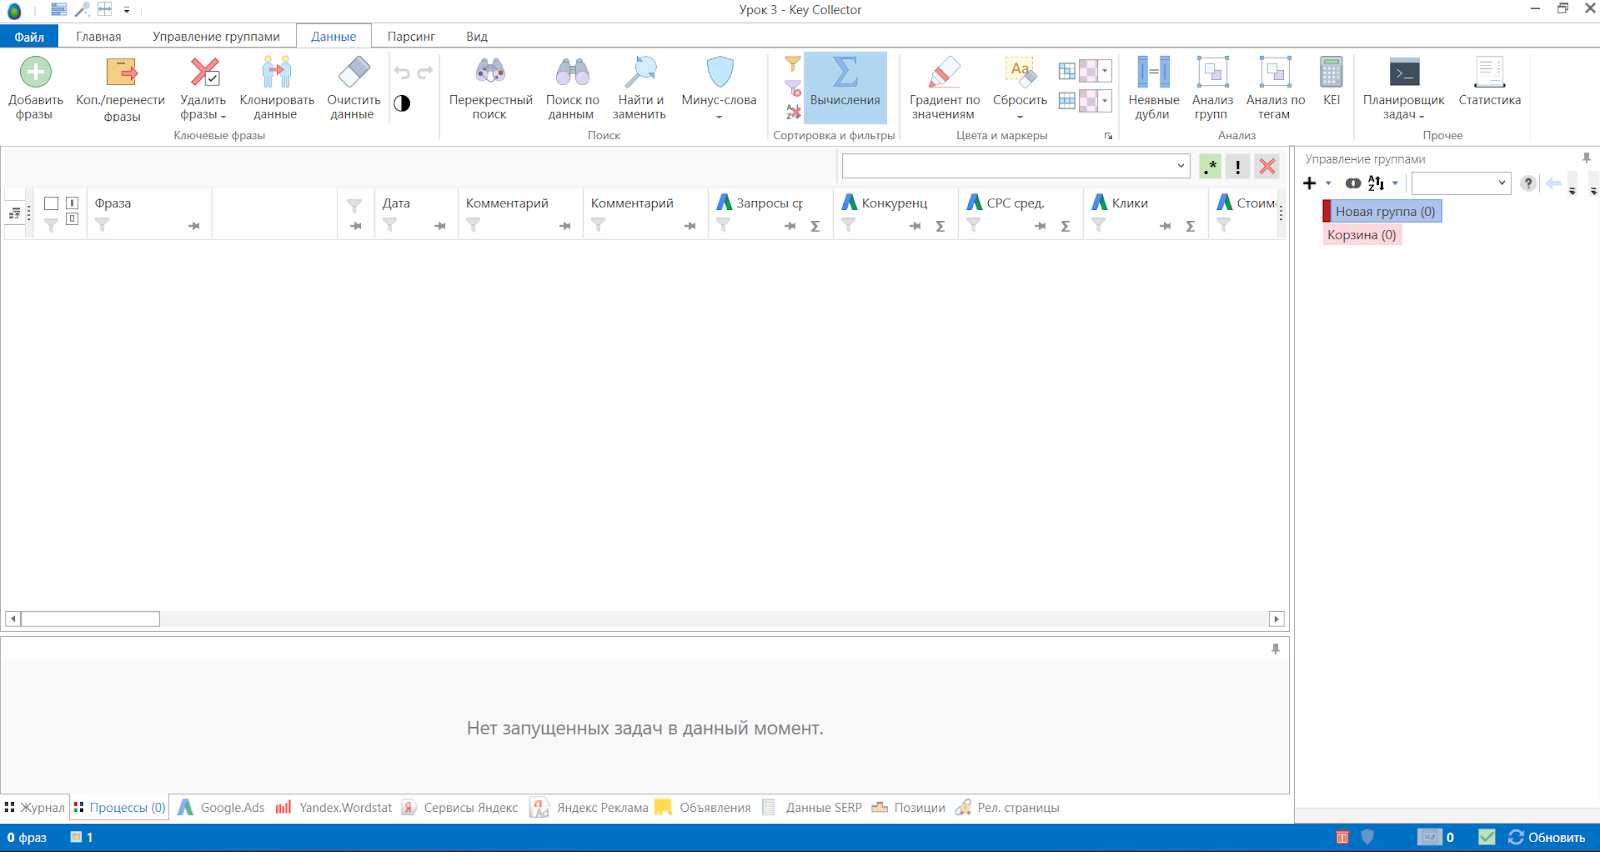This screenshot has width=1600, height=852.
Task: Open Неявные дубли analysis
Action: pyautogui.click(x=1153, y=88)
